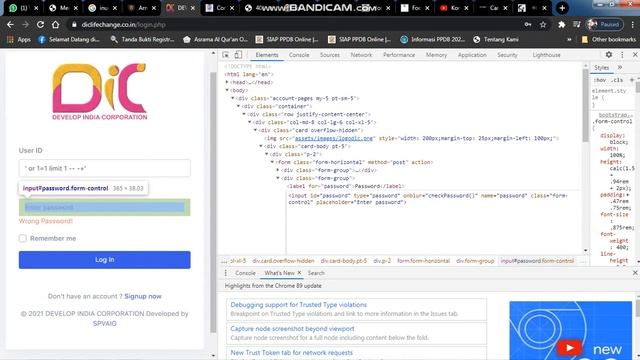The image size is (640, 360).
Task: Switch to the Security tab
Action: click(x=507, y=55)
